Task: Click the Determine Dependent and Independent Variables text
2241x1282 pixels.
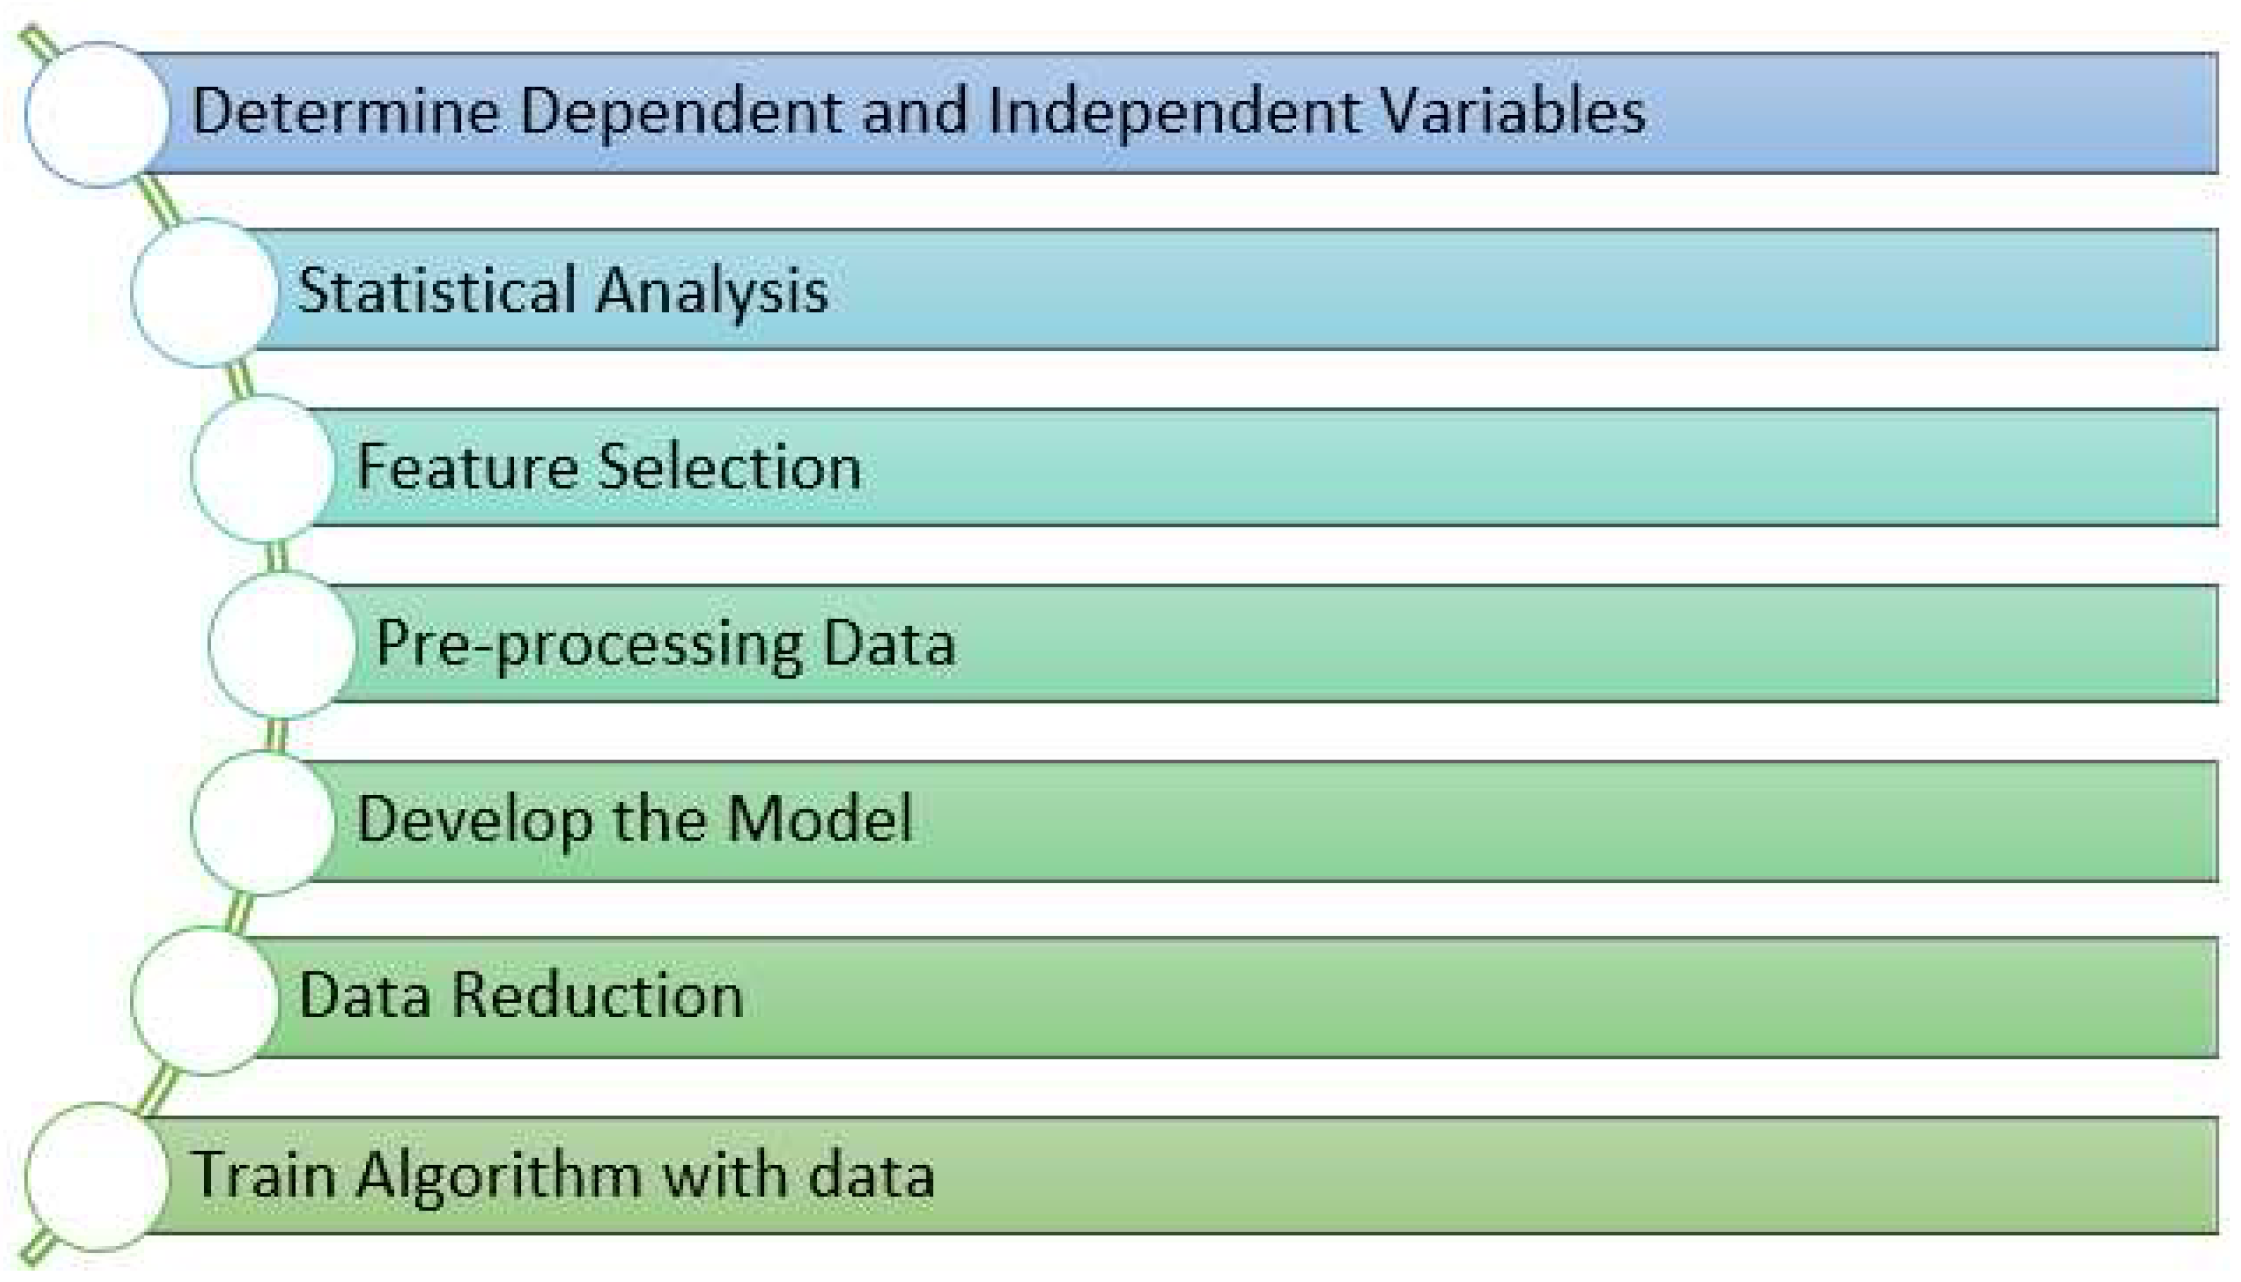Action: click(917, 111)
